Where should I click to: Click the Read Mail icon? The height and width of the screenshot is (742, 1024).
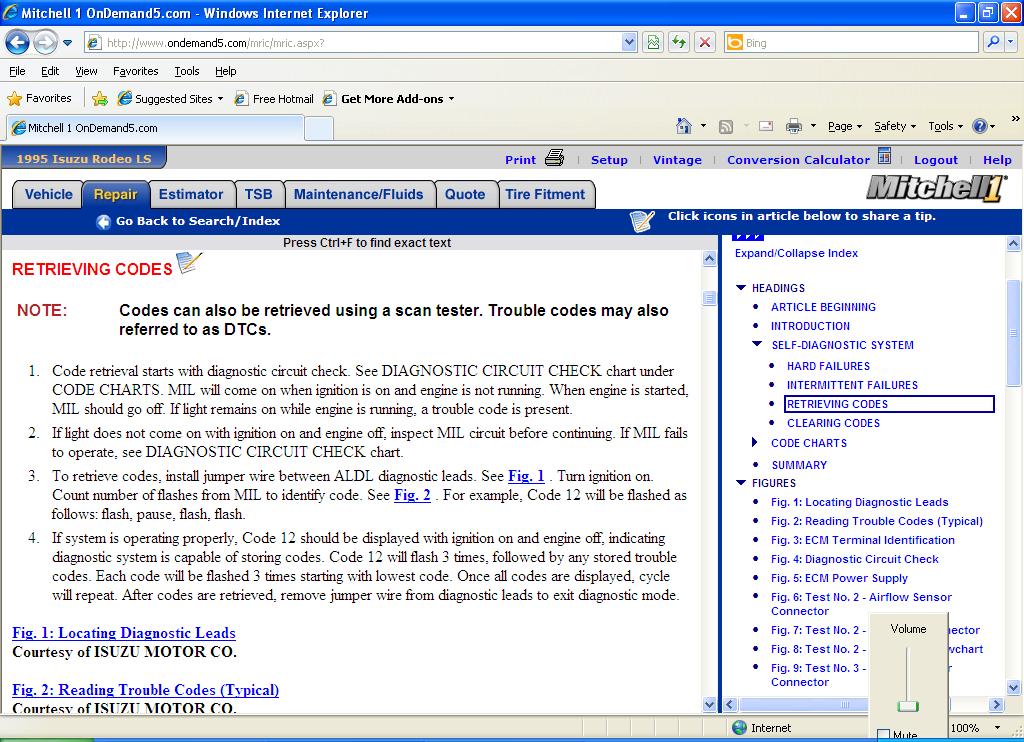[x=766, y=126]
